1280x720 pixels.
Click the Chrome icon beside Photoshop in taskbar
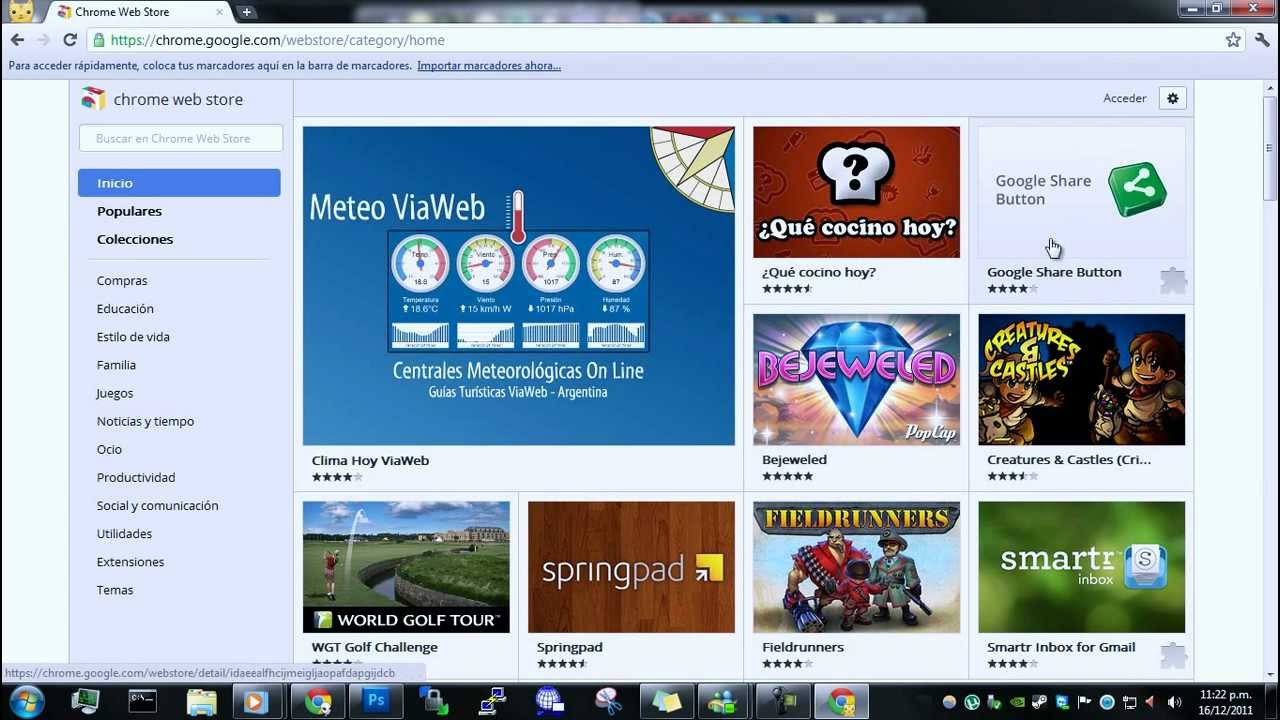[x=318, y=701]
